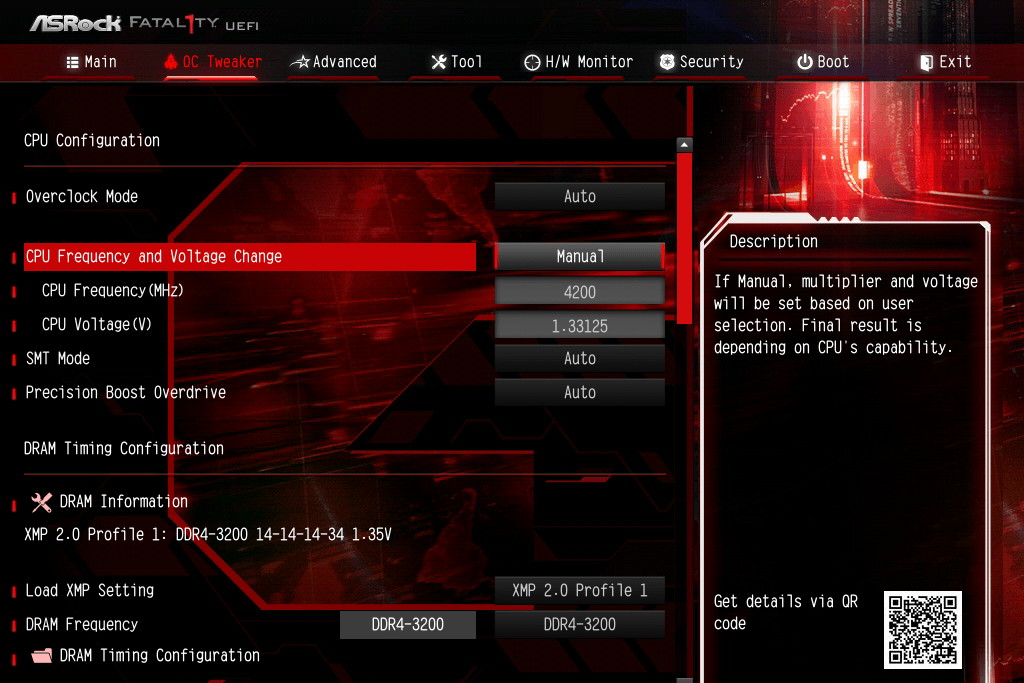
Task: Open the Boot tab
Action: (823, 62)
